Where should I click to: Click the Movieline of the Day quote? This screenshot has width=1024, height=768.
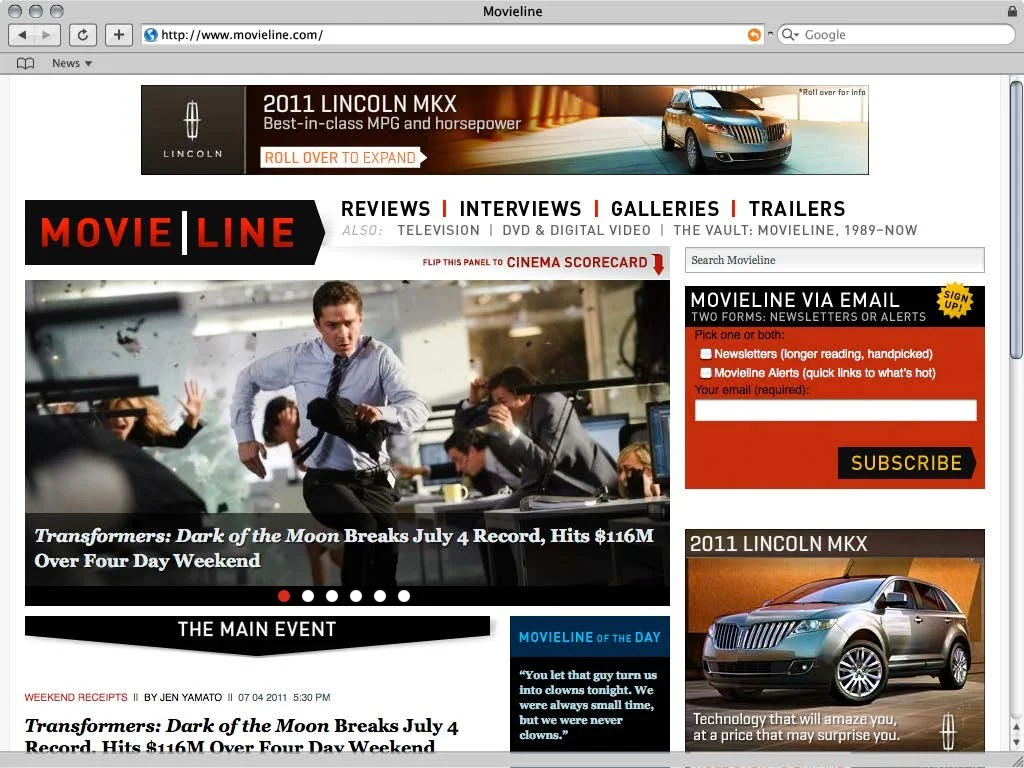point(588,705)
